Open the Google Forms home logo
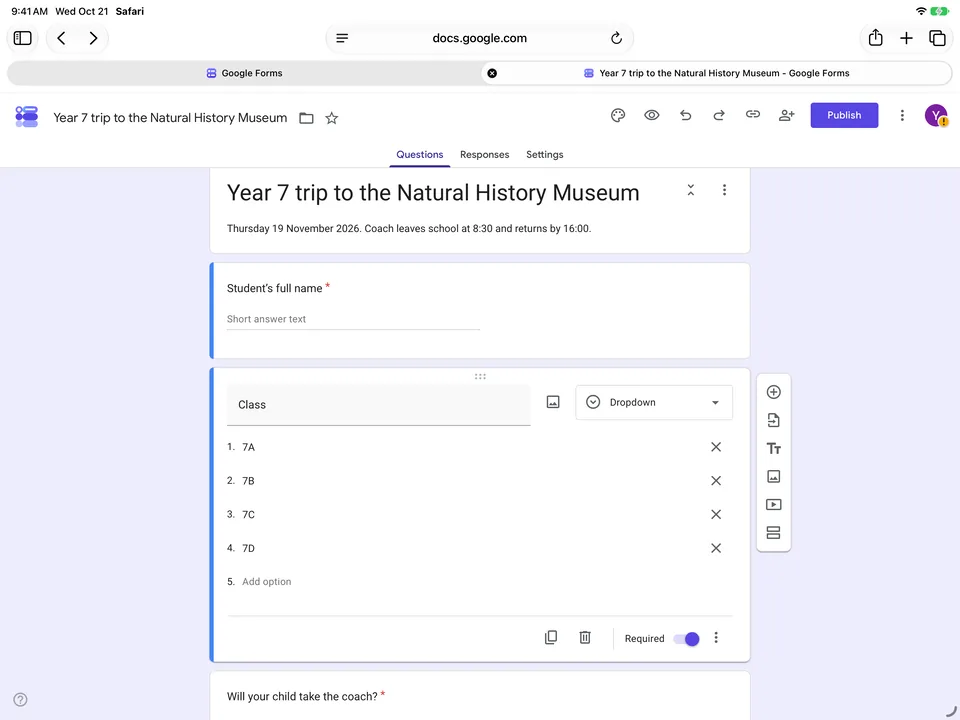 click(26, 116)
